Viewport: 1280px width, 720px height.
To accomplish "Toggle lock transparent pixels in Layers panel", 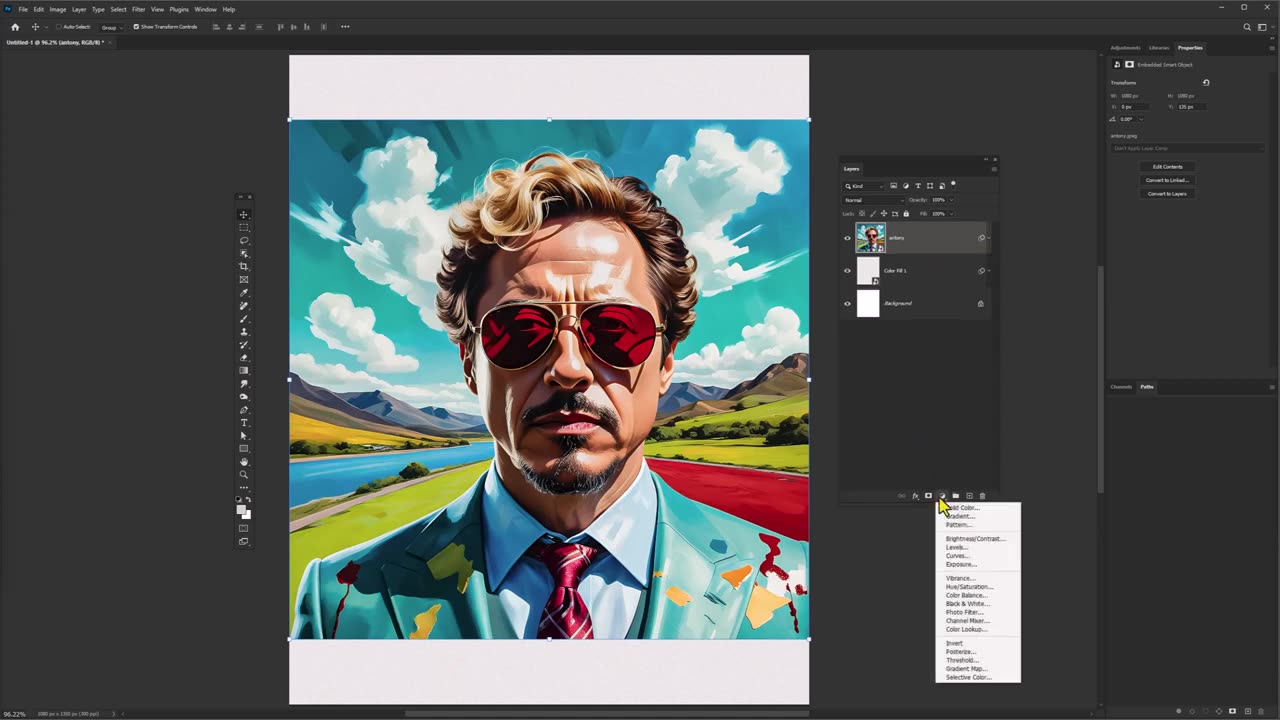I will tap(862, 214).
